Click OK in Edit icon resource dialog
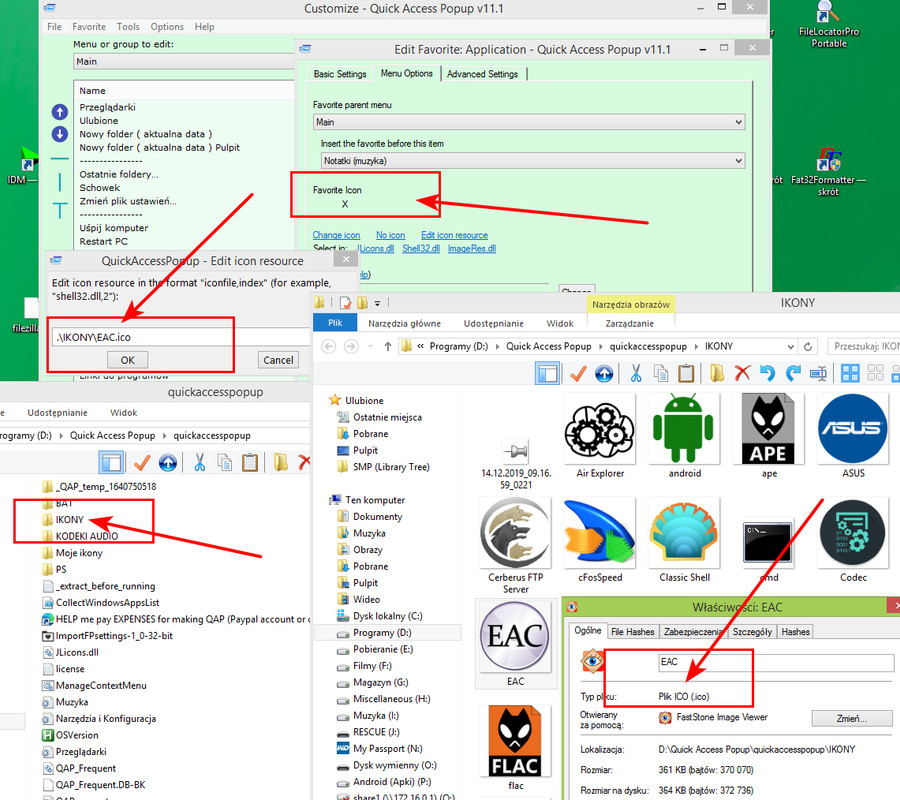This screenshot has width=900, height=800. click(x=127, y=360)
